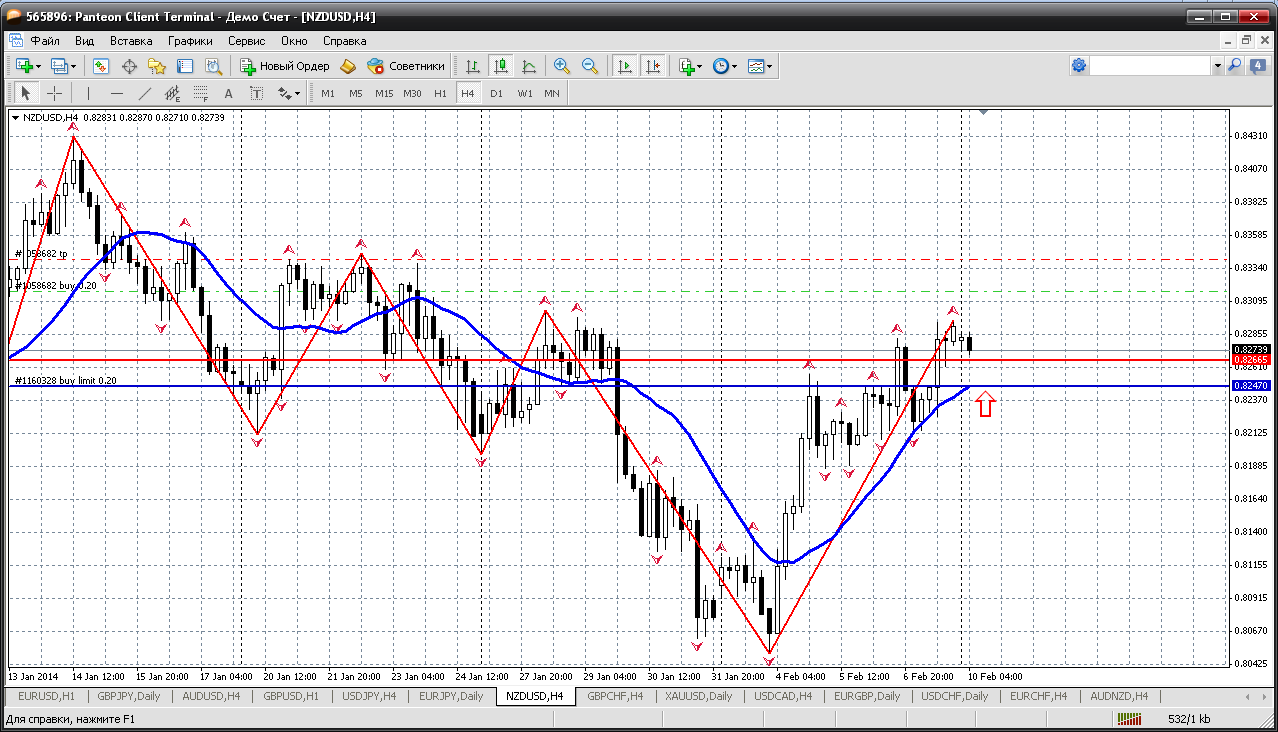
Task: Switch to Line Chart display mode
Action: click(529, 66)
